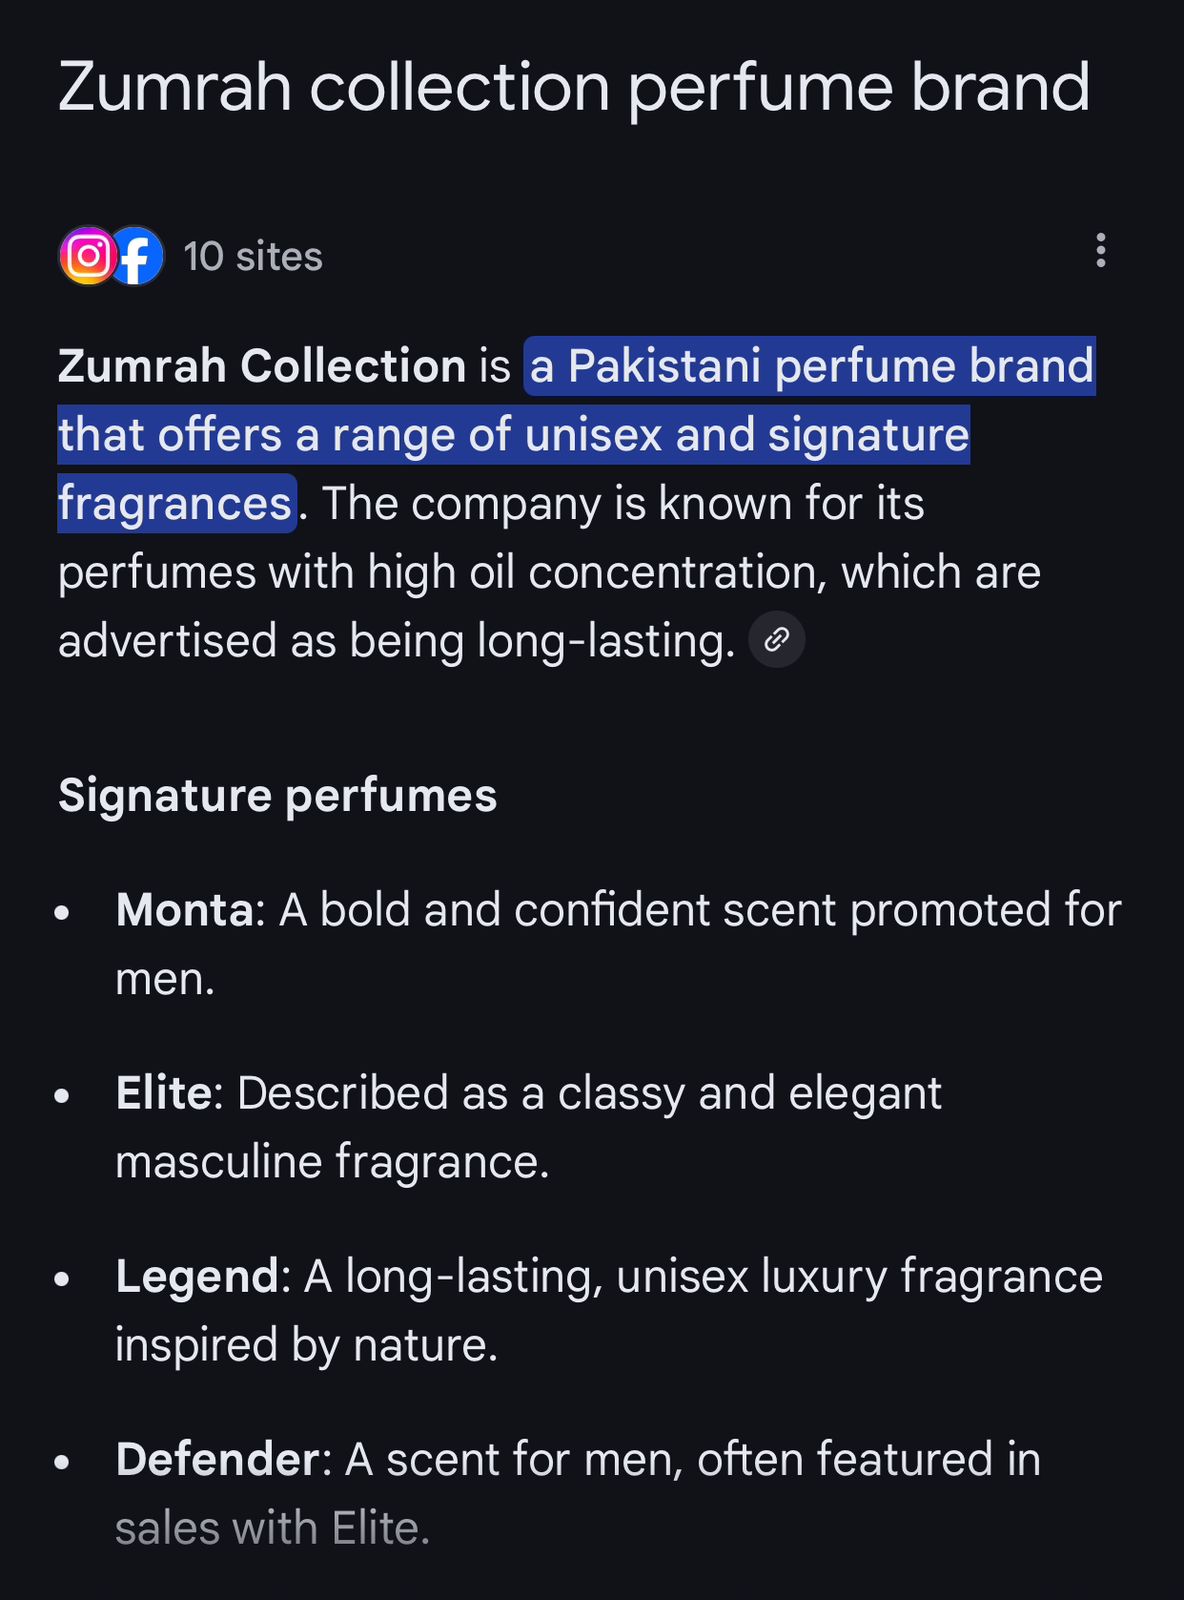The width and height of the screenshot is (1184, 1600).
Task: Click the bullet point before Monta
Action: pyautogui.click(x=62, y=912)
